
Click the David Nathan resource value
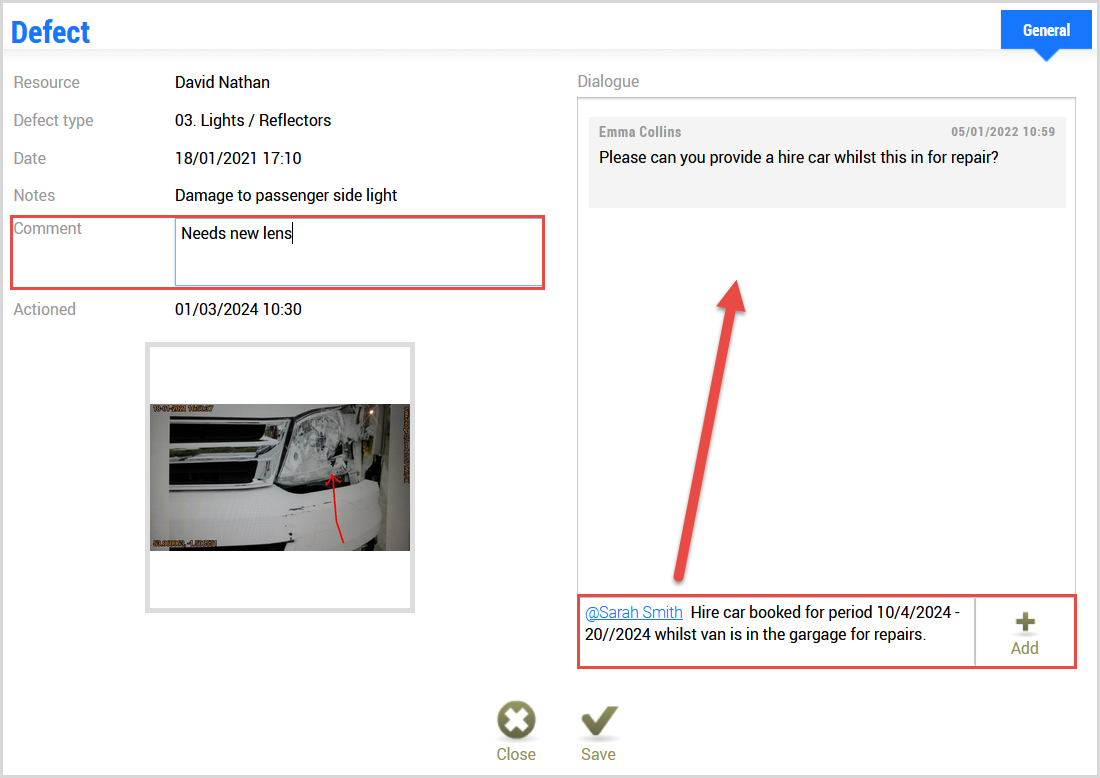222,82
